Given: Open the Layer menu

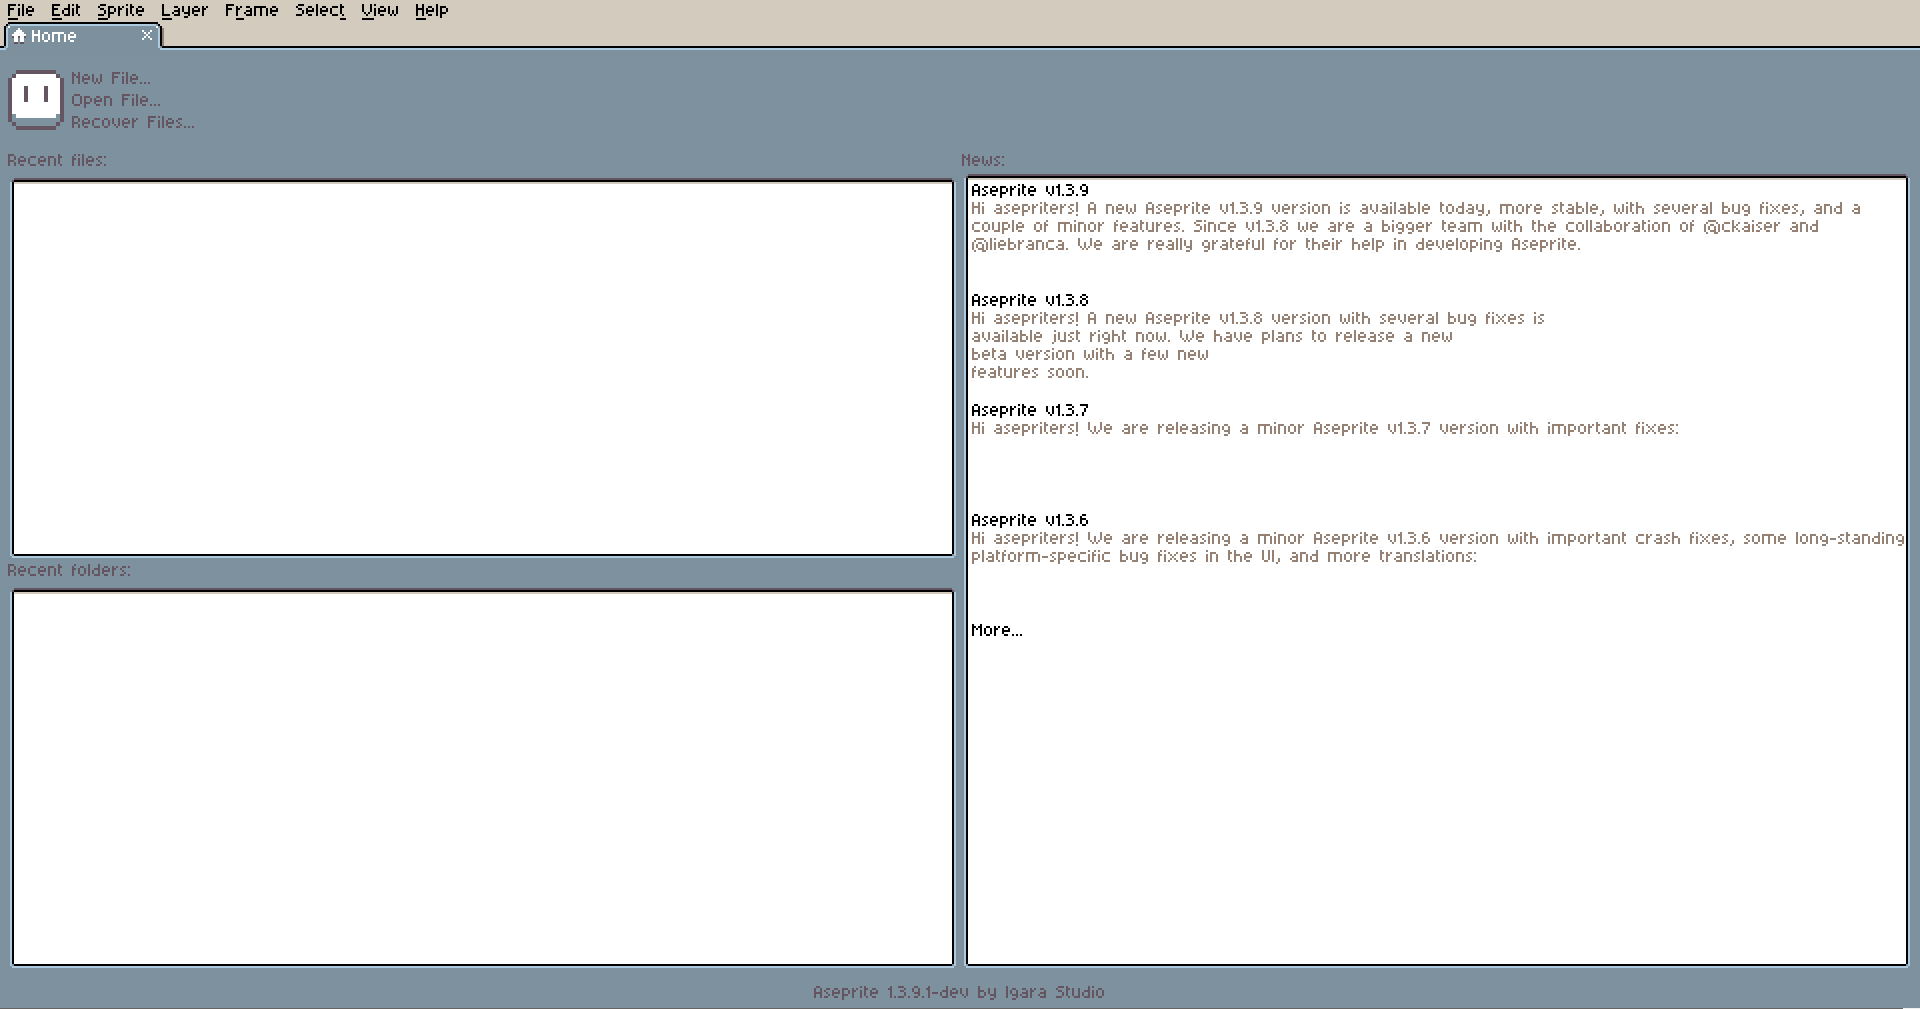Looking at the screenshot, I should [184, 10].
